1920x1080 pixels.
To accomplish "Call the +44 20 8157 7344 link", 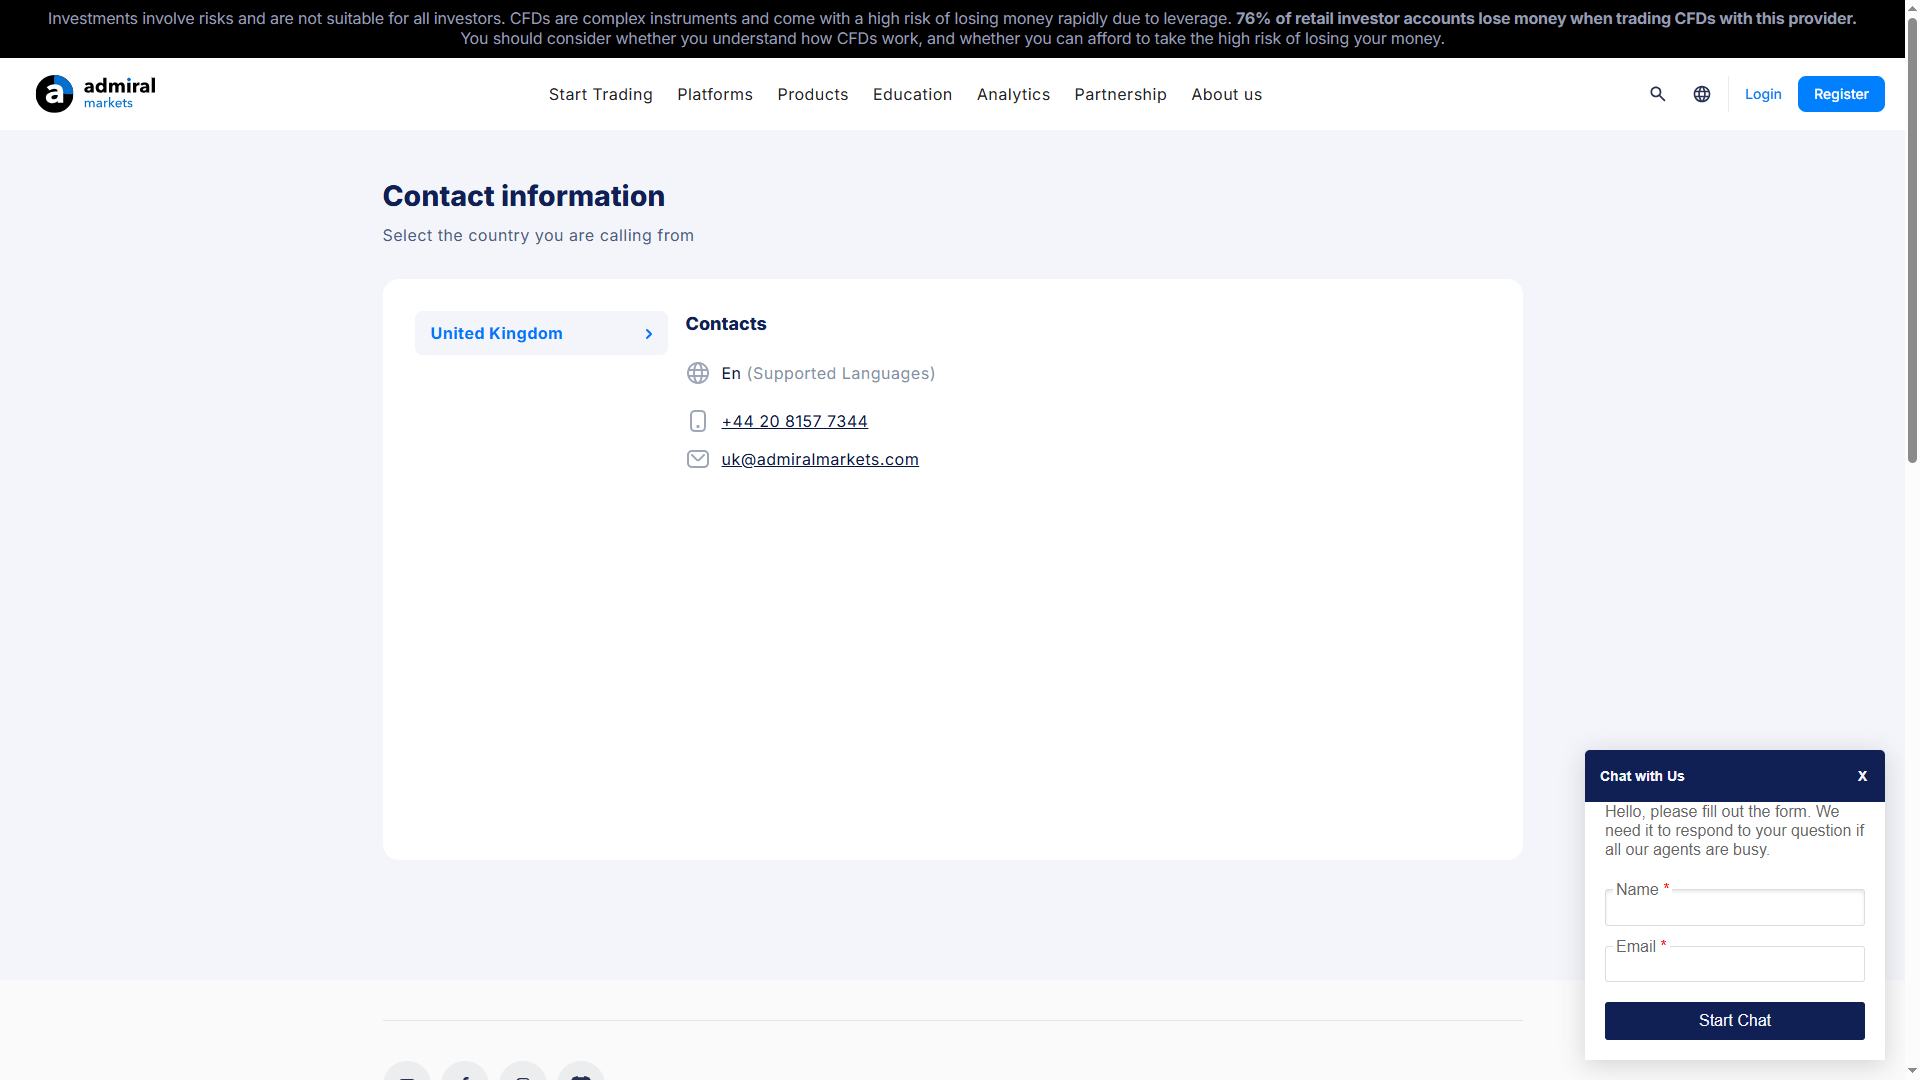I will (x=794, y=421).
